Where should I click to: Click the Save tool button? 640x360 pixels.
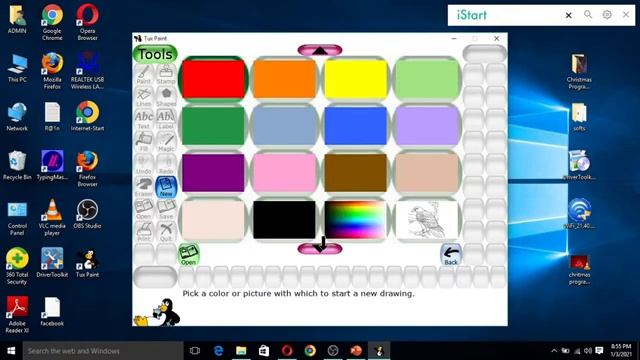coord(166,209)
